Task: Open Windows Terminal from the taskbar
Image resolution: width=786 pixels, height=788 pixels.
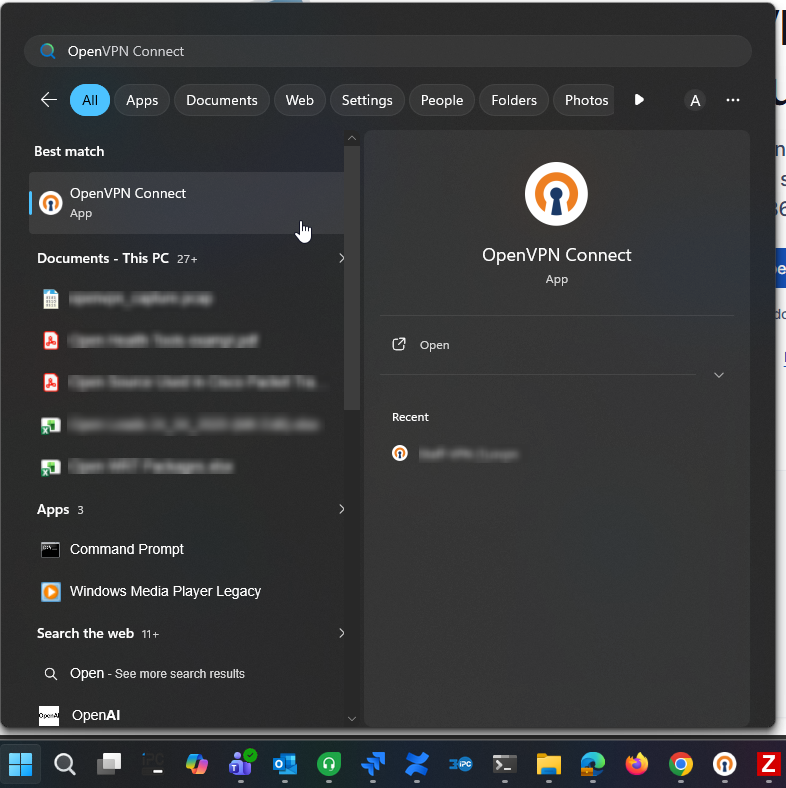Action: (x=505, y=764)
